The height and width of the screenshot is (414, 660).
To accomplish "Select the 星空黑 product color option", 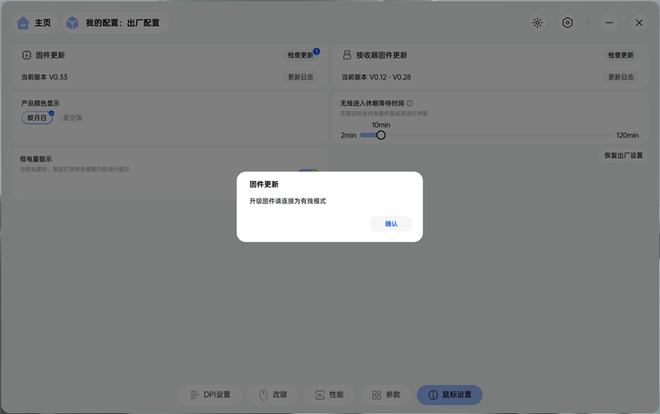I will click(72, 118).
